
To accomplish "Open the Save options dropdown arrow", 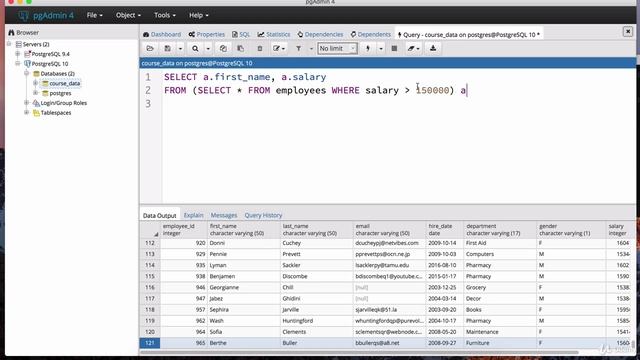I will point(180,49).
